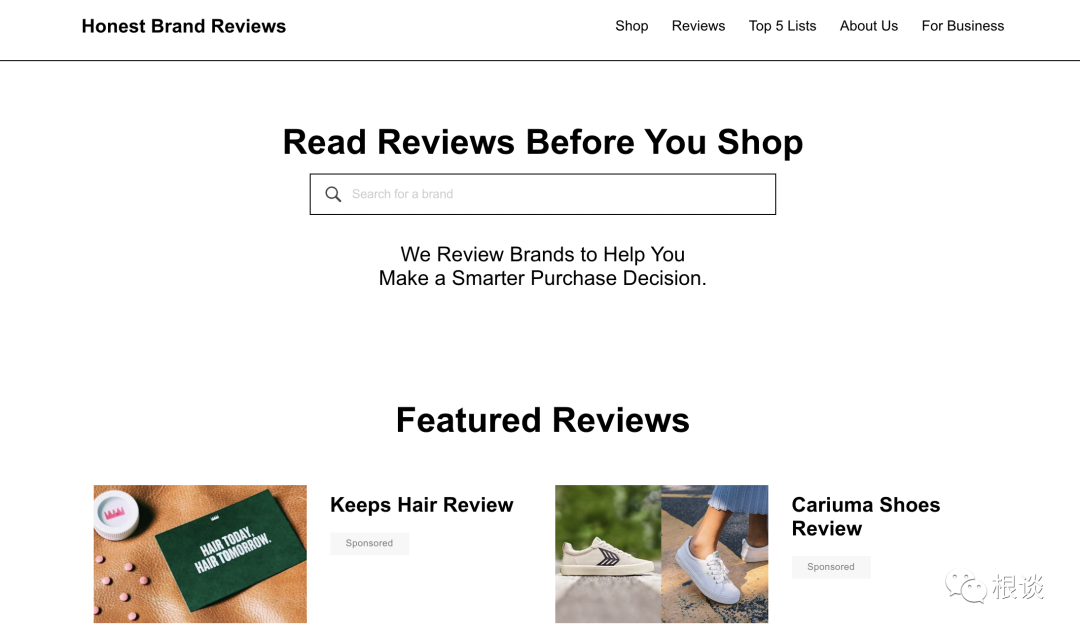Image resolution: width=1080 pixels, height=635 pixels.
Task: Open the For Business page
Action: (963, 26)
